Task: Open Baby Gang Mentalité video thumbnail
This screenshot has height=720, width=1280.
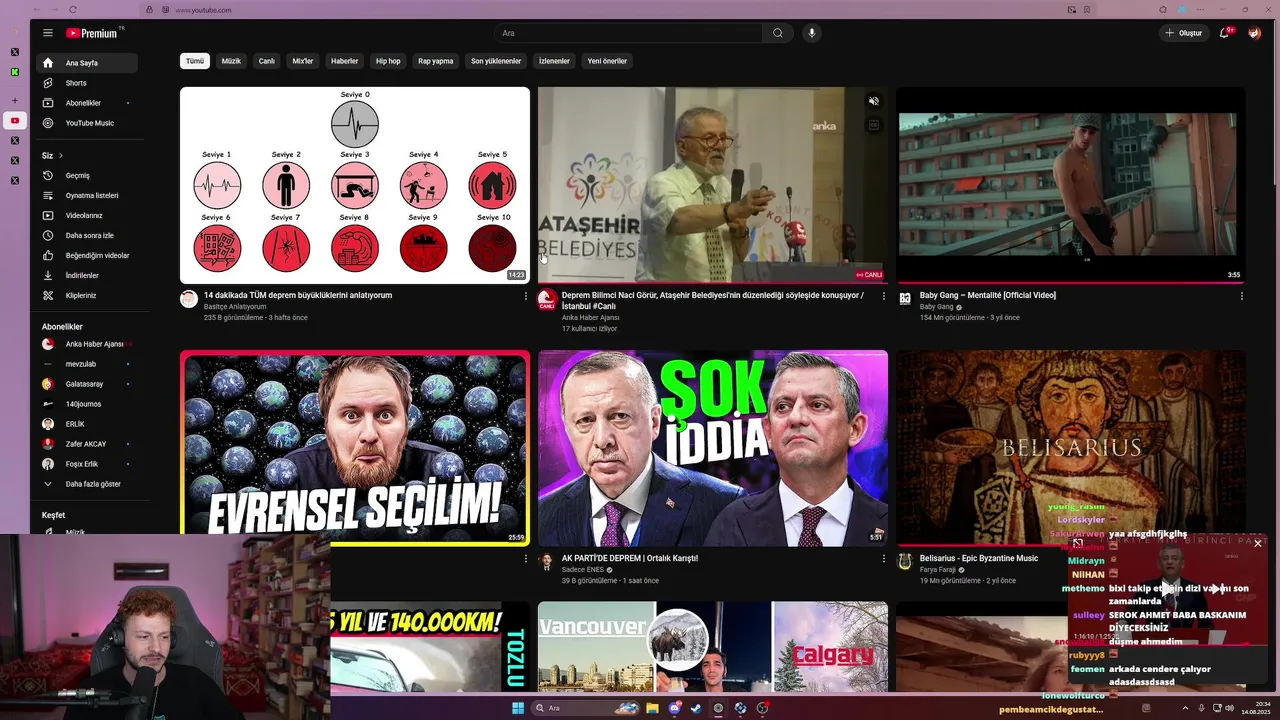Action: tap(1071, 185)
